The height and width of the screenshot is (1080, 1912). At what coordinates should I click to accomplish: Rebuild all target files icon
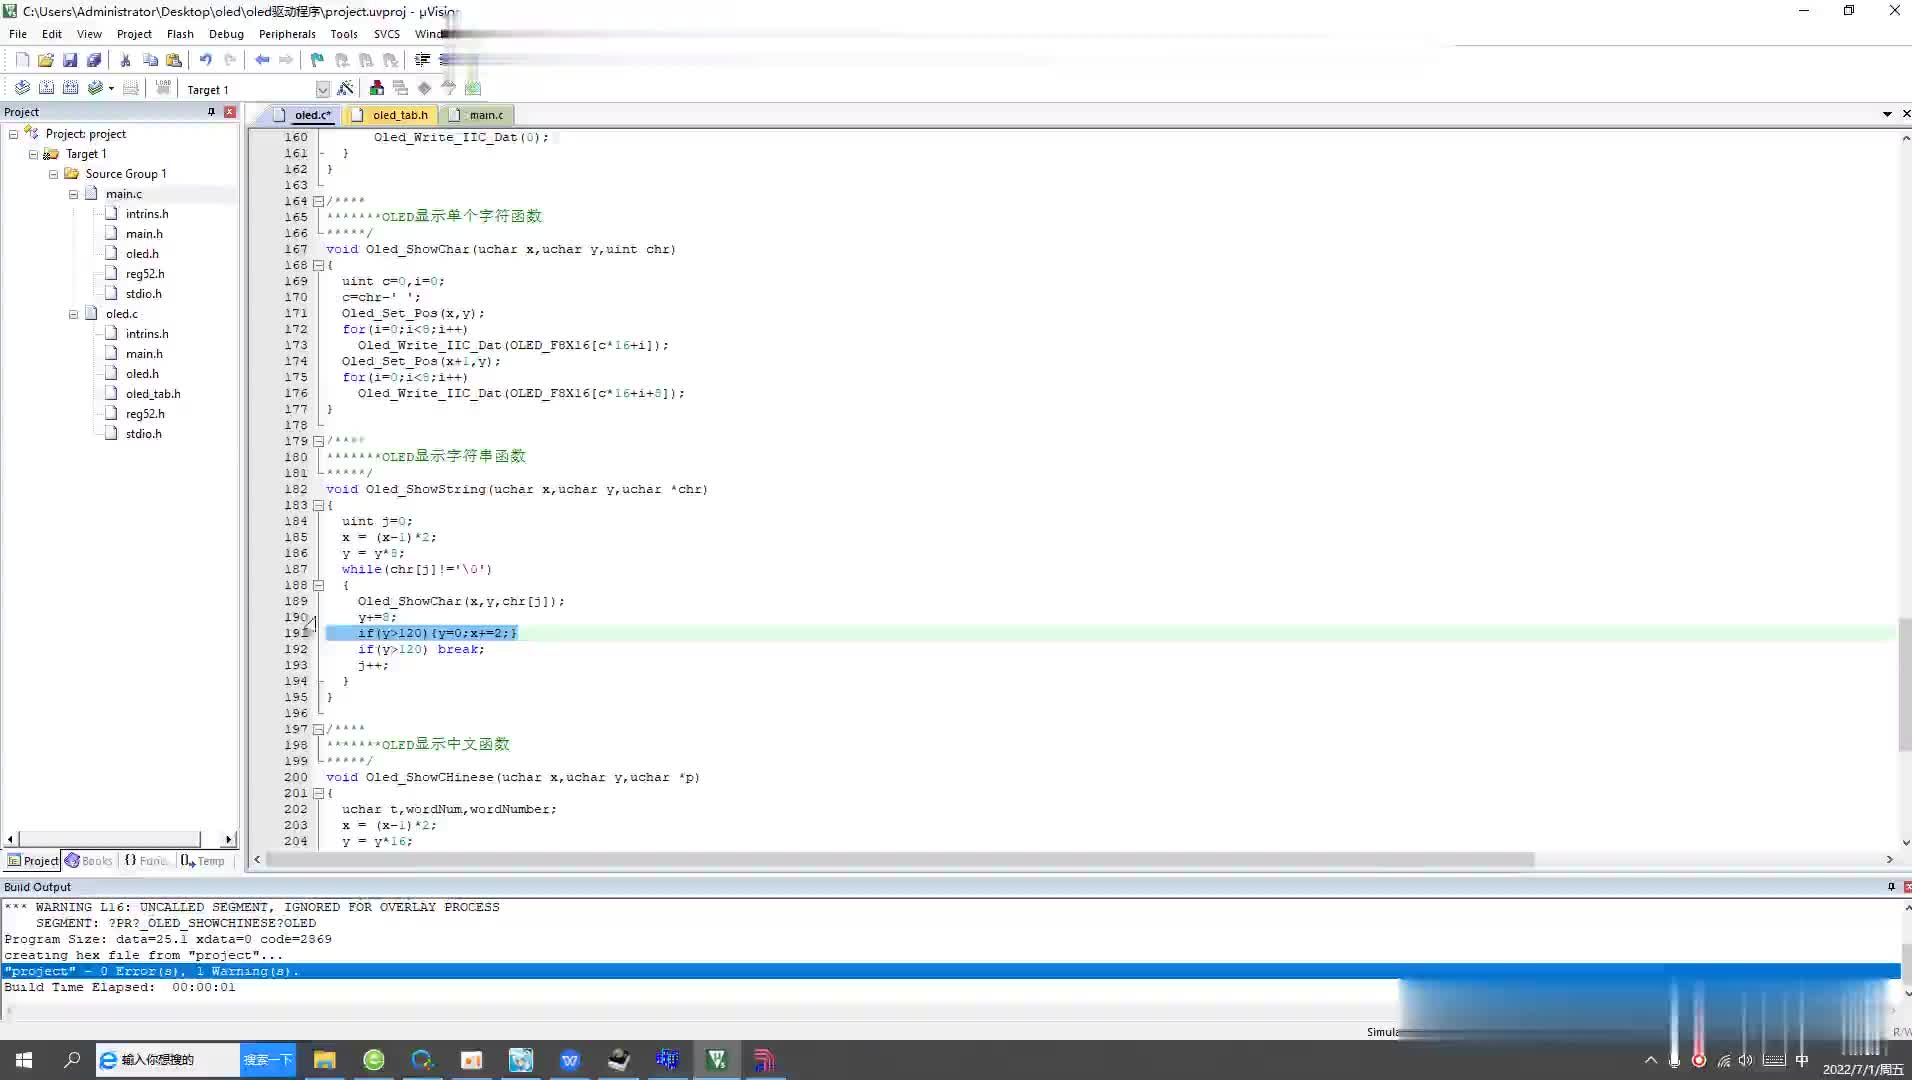coord(70,88)
